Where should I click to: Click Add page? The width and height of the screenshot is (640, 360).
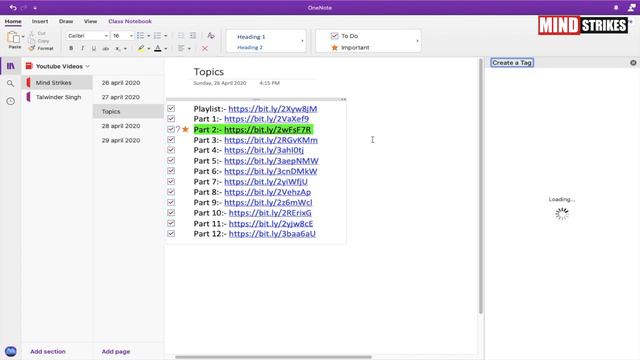click(x=116, y=351)
